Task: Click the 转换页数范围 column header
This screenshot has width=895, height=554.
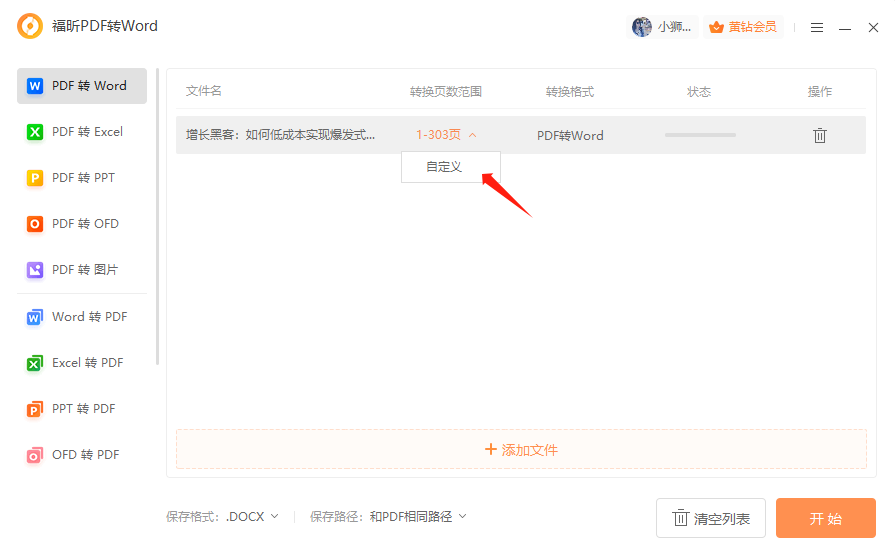Action: point(446,92)
